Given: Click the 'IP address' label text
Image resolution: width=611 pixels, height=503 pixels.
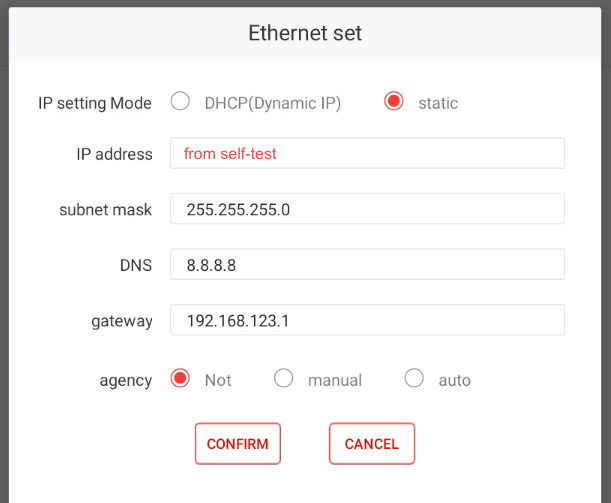Looking at the screenshot, I should 114,155.
